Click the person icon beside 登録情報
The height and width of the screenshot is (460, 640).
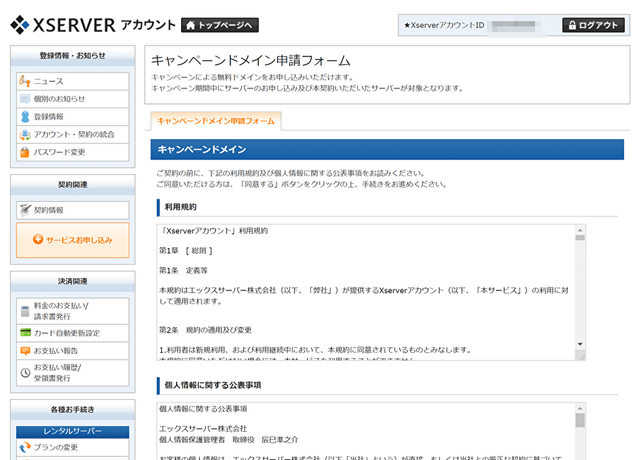(25, 117)
